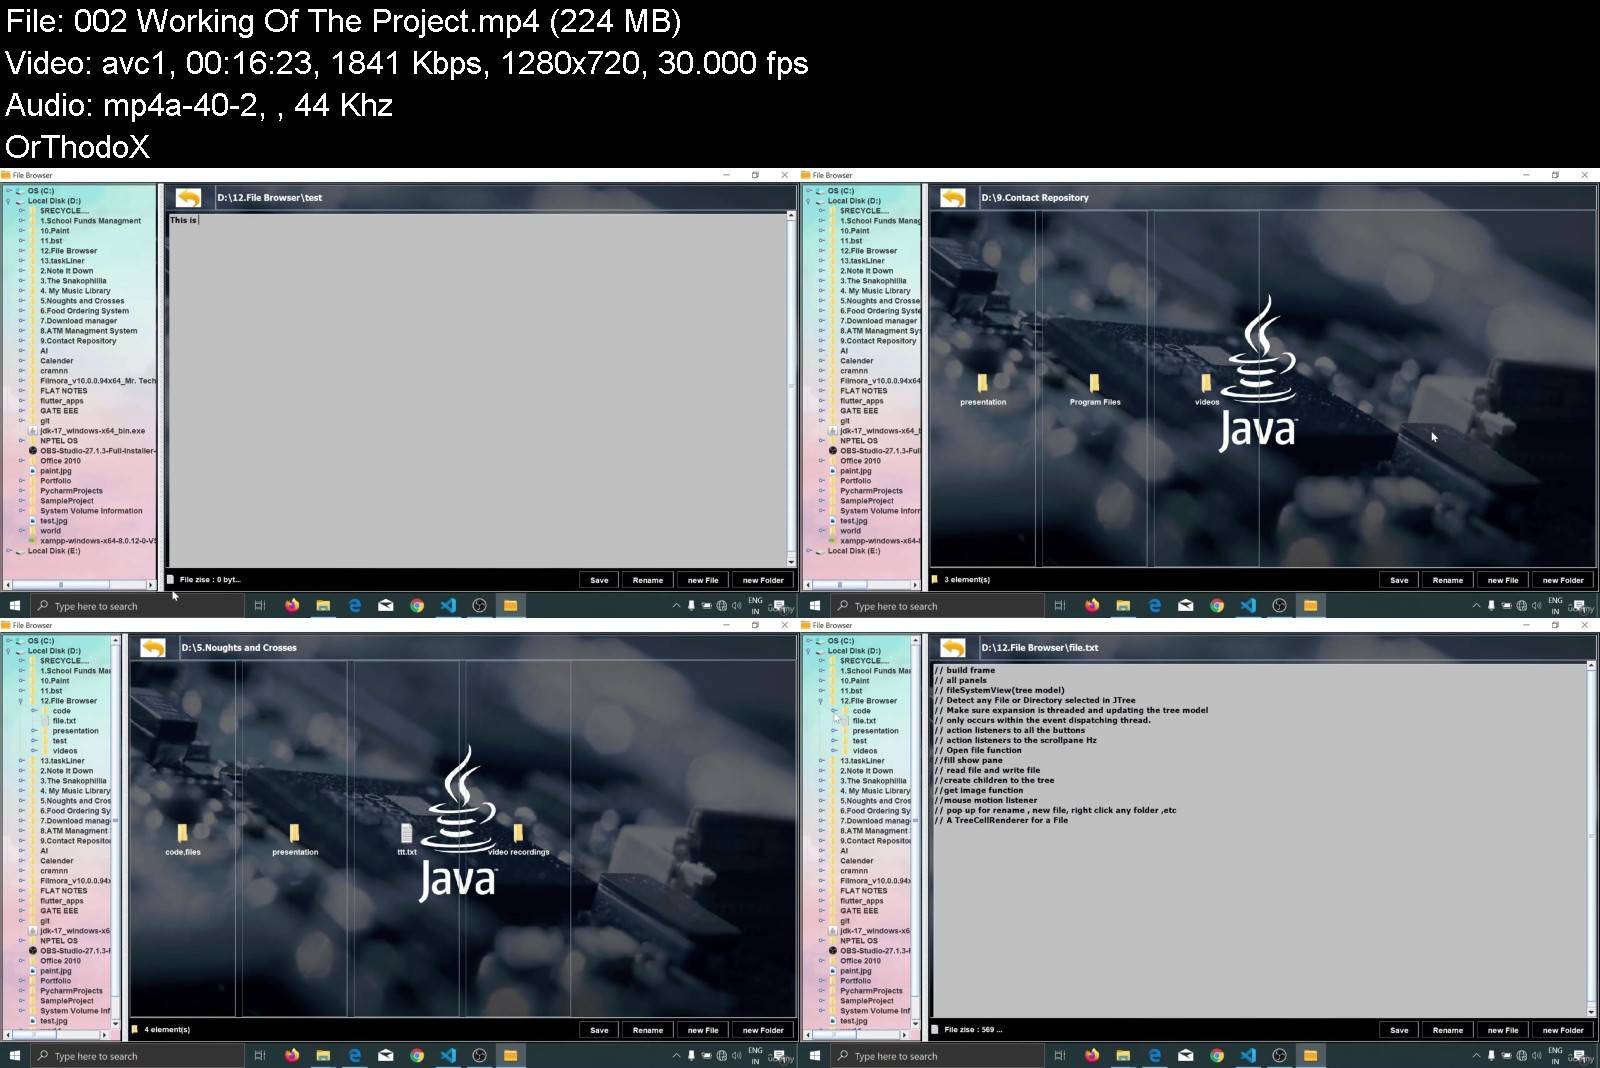Screen dimensions: 1600x1068
Task: Click the file icon beside 'File zise : 569'
Action: pyautogui.click(x=935, y=1029)
